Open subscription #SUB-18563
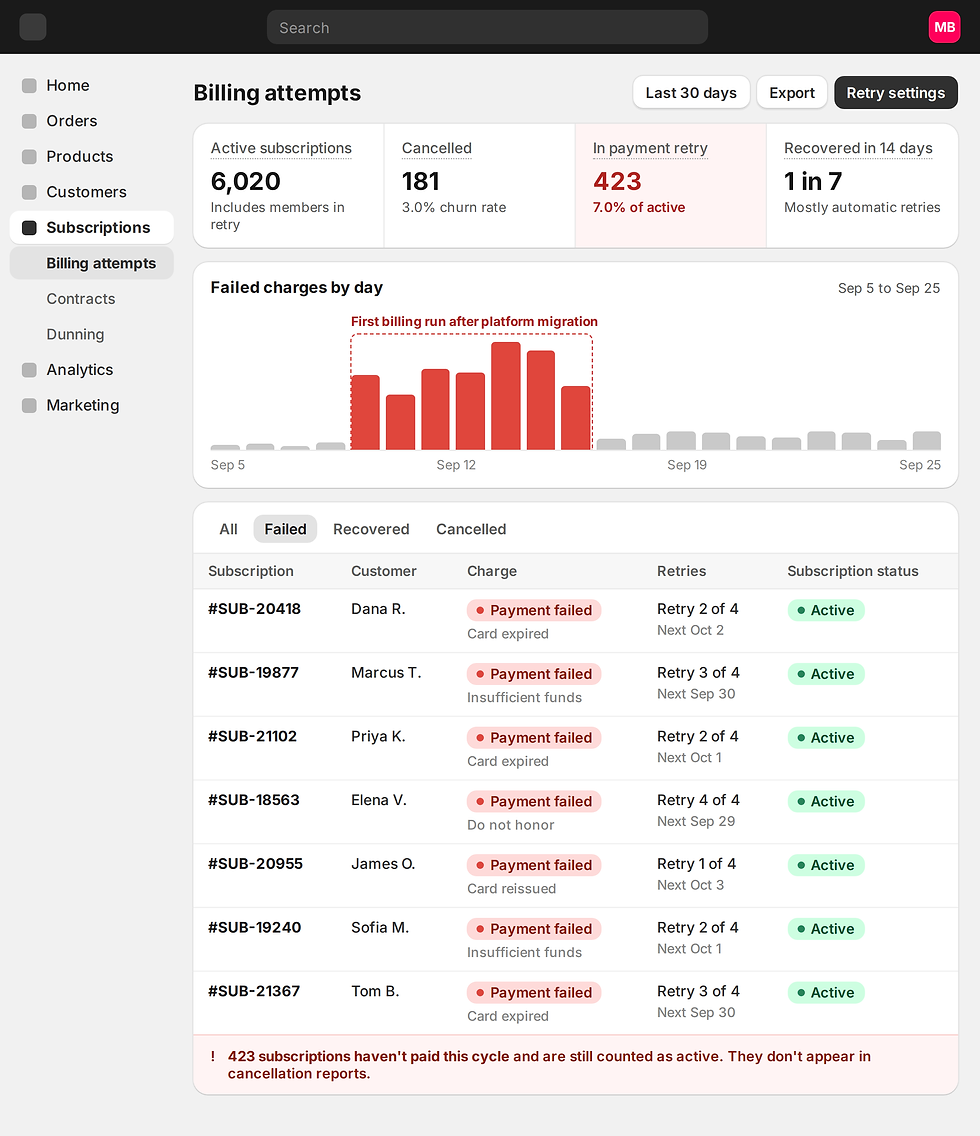The width and height of the screenshot is (980, 1136). [x=254, y=800]
